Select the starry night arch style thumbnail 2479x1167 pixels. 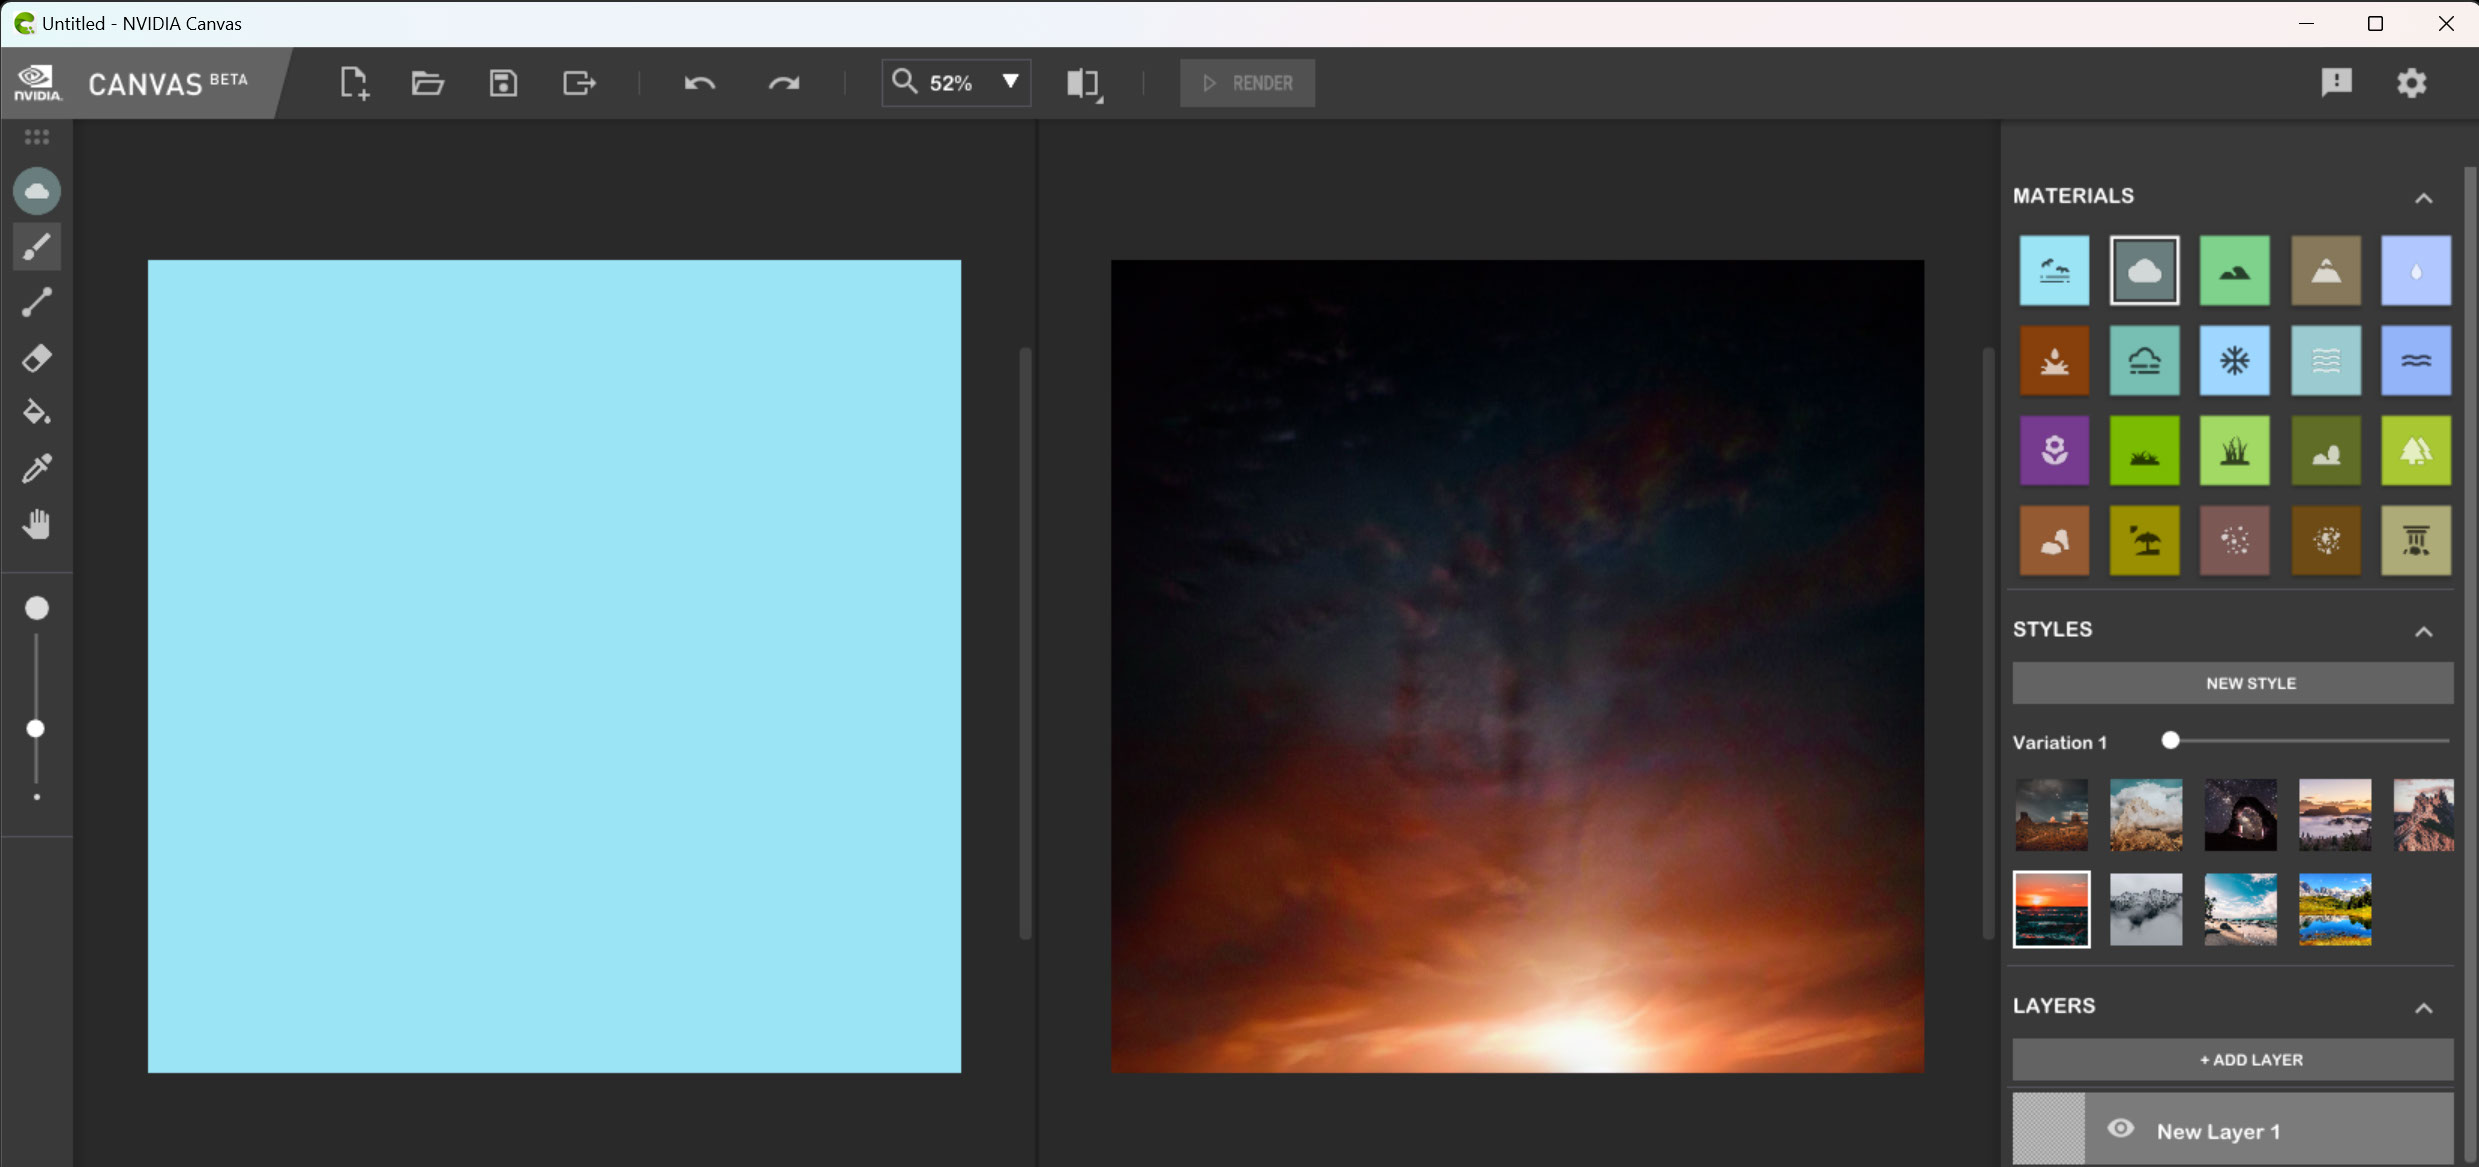pos(2240,815)
